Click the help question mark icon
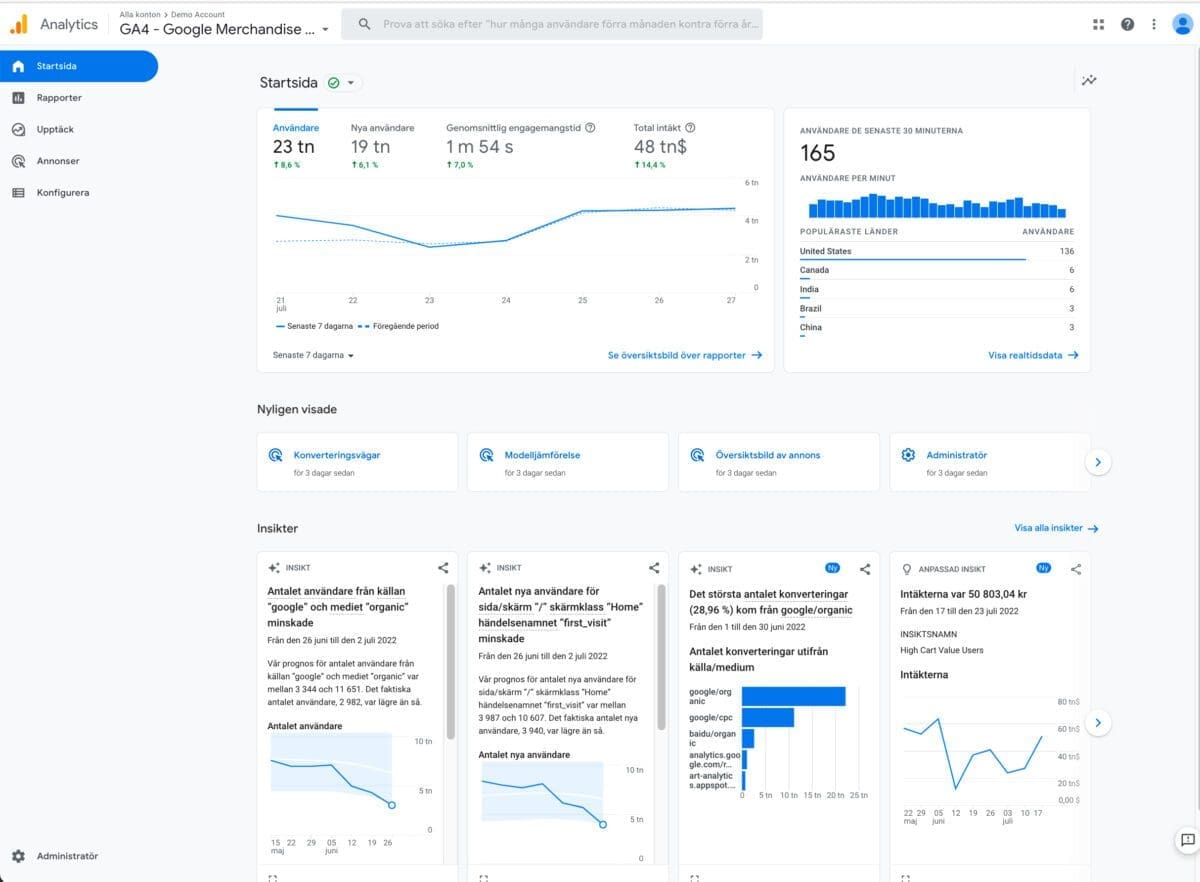The width and height of the screenshot is (1200, 882). coord(1127,24)
